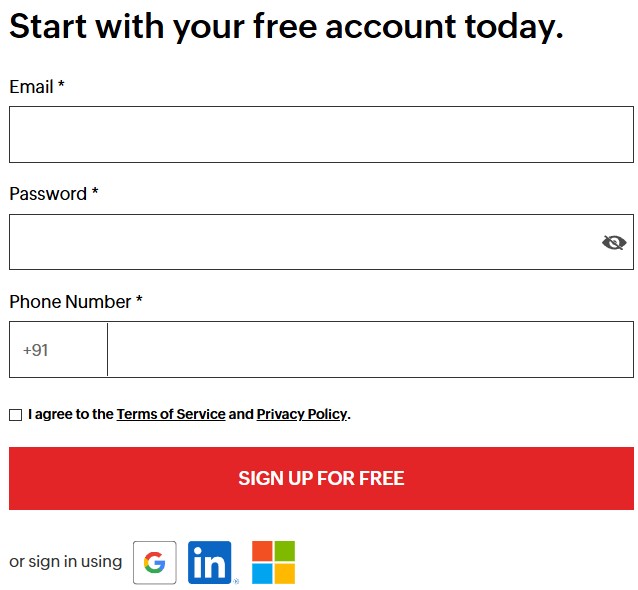Viewport: 638px width, 590px height.
Task: Focus the Email input field
Action: click(x=320, y=135)
